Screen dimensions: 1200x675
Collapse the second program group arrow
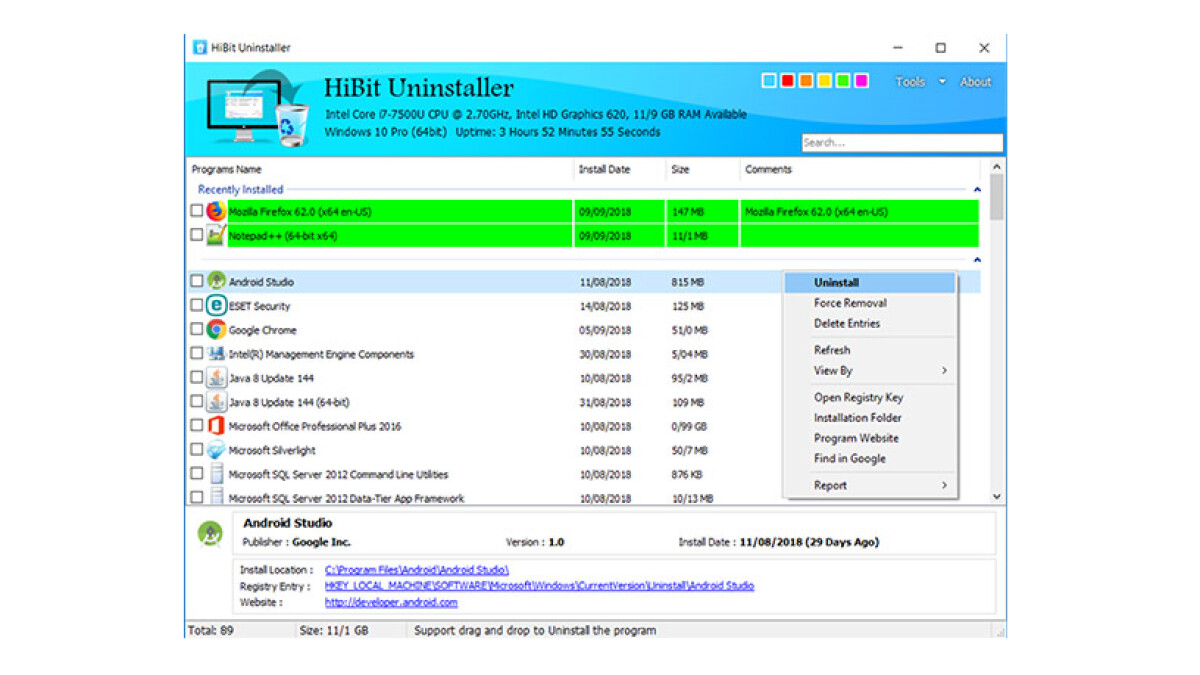977,260
